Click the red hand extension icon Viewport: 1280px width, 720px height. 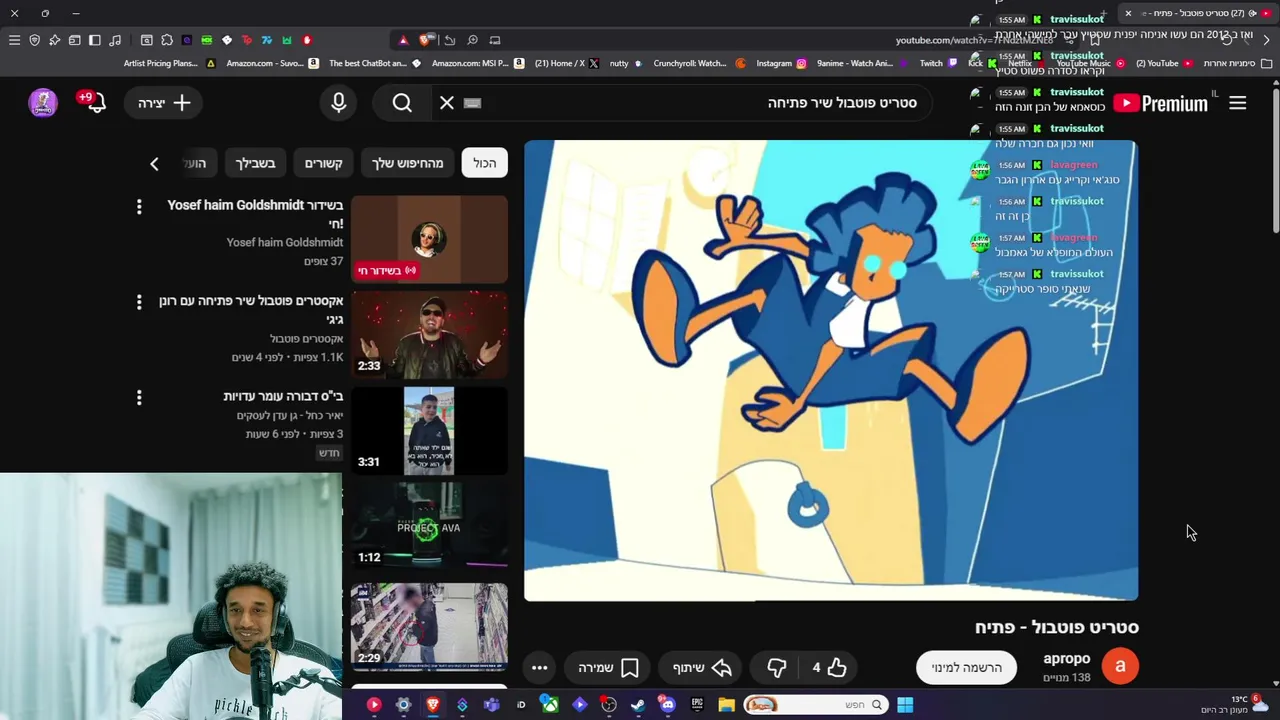(307, 40)
